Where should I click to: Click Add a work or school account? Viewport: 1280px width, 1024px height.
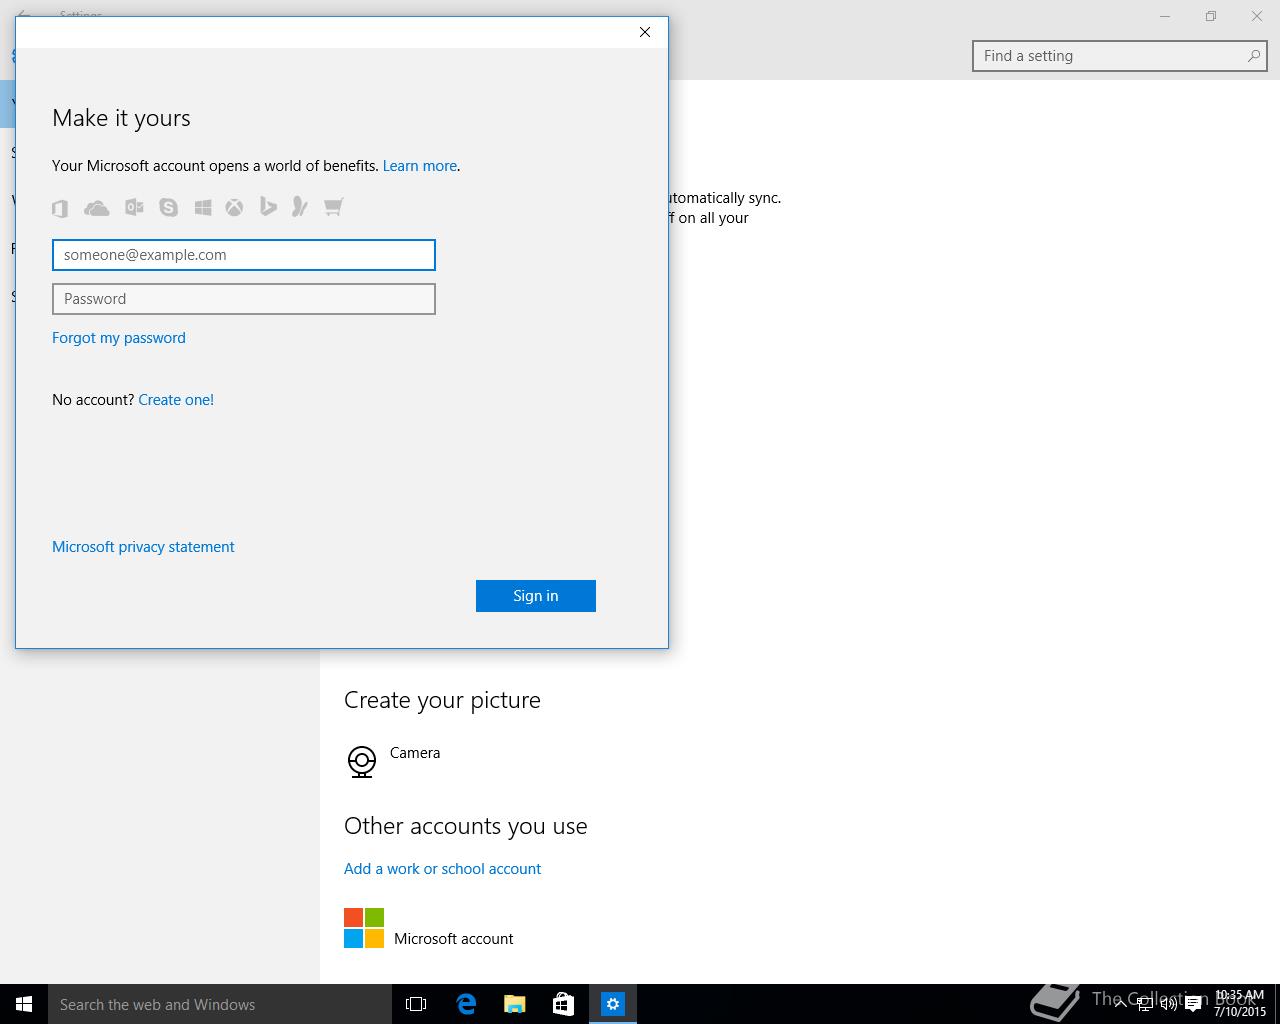tap(443, 869)
